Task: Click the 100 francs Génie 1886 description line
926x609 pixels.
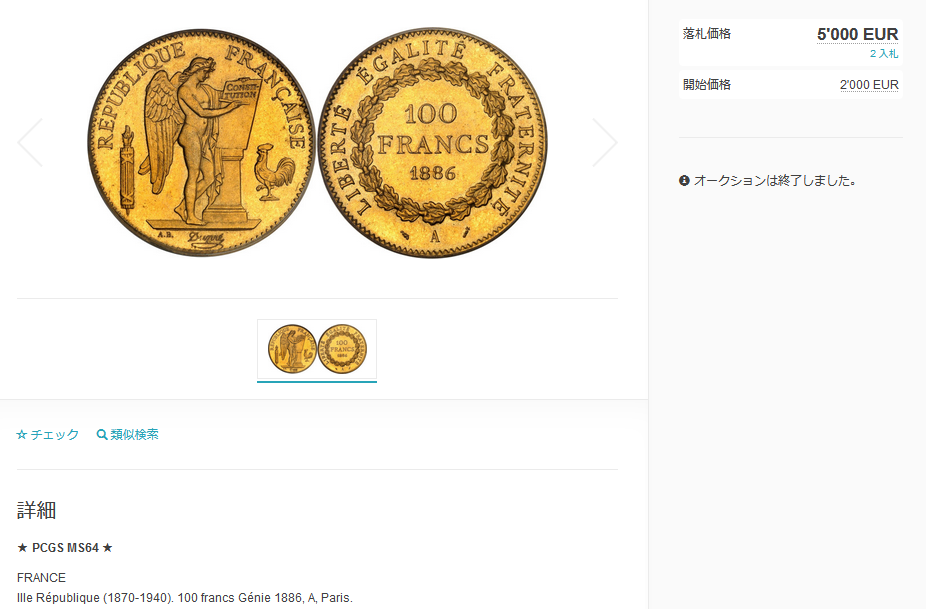Action: pos(185,598)
